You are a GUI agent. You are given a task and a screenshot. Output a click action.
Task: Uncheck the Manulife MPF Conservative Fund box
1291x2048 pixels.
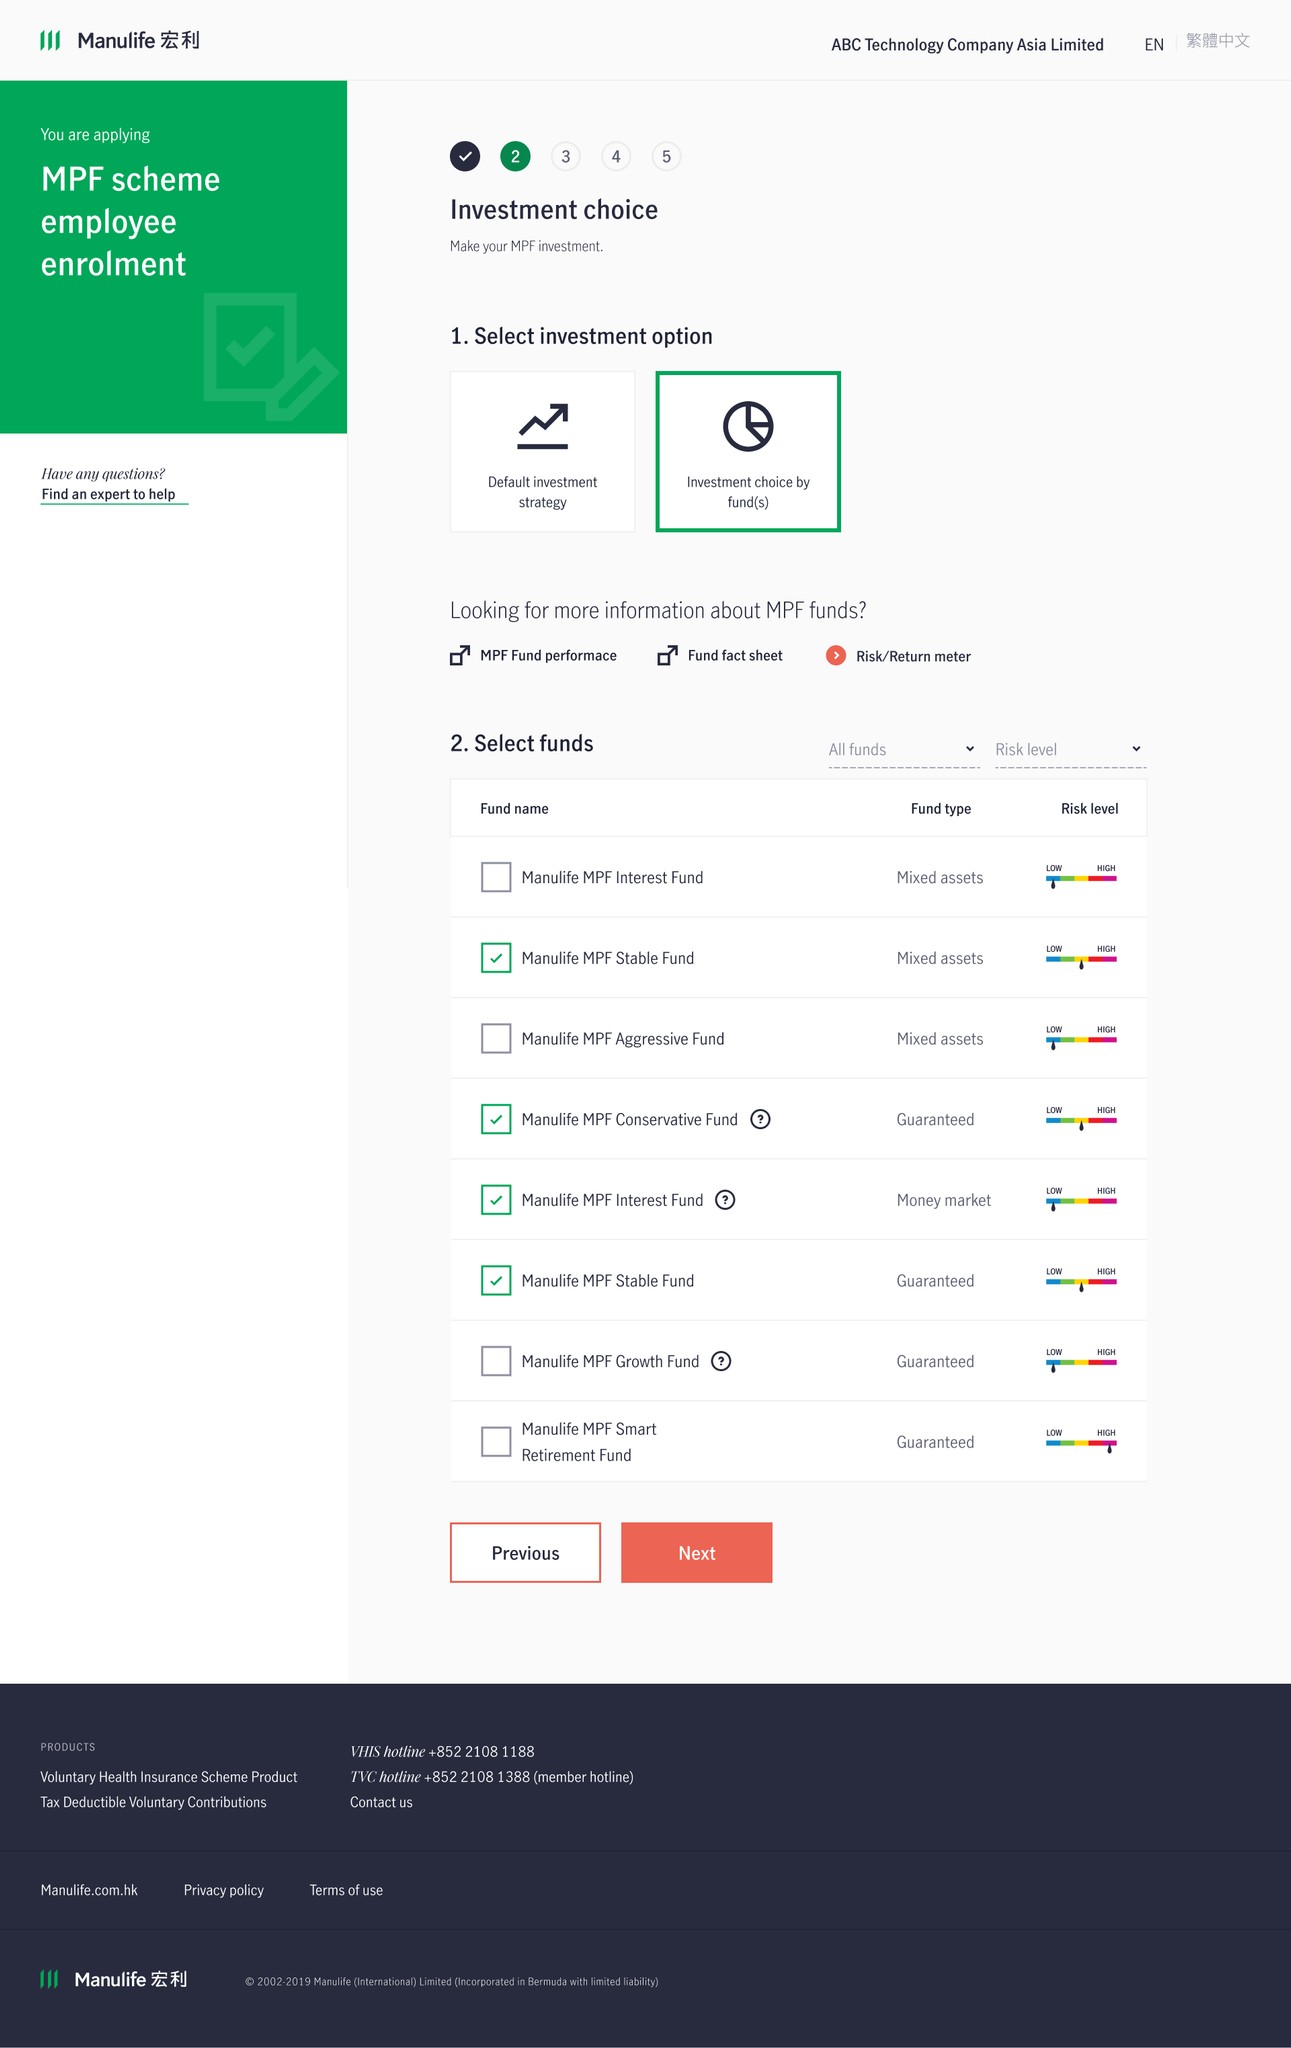pos(496,1119)
